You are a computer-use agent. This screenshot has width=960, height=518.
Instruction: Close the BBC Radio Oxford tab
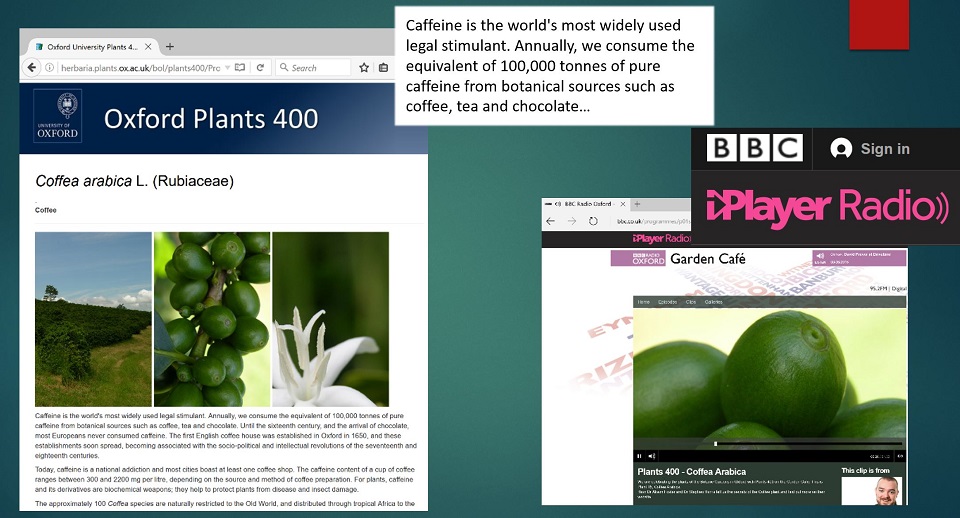click(623, 204)
